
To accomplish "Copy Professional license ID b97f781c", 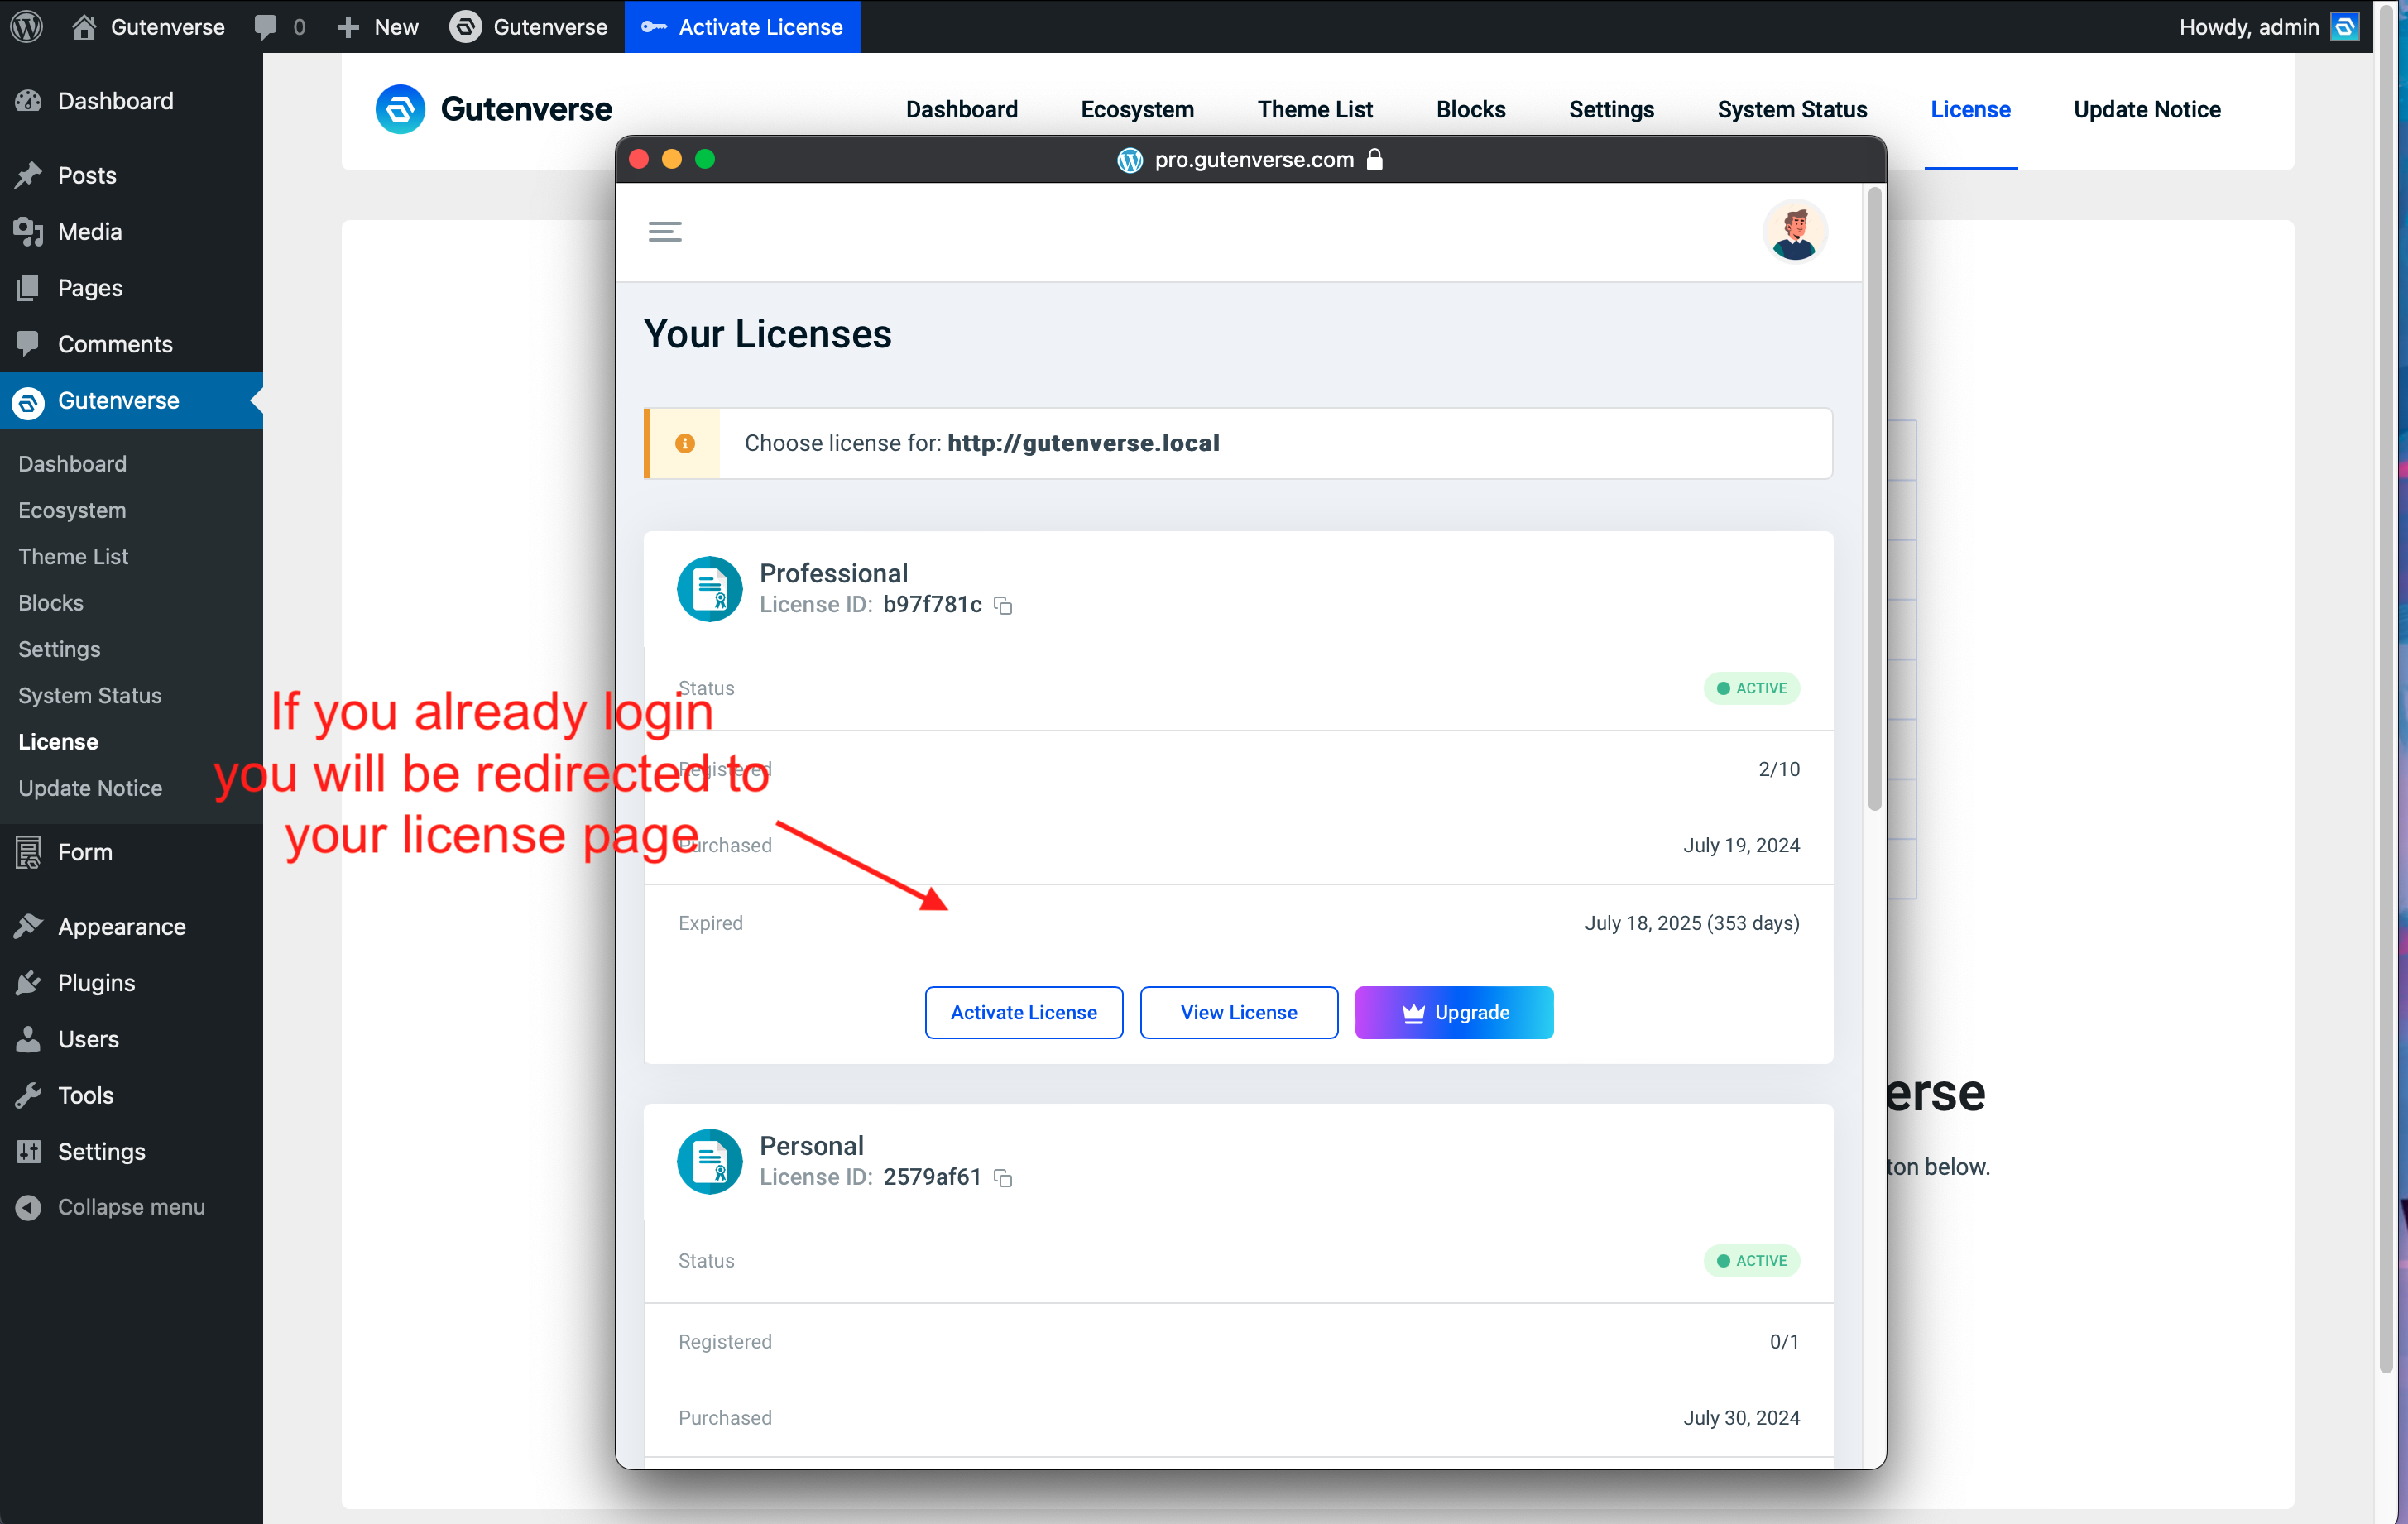I will 1003,606.
